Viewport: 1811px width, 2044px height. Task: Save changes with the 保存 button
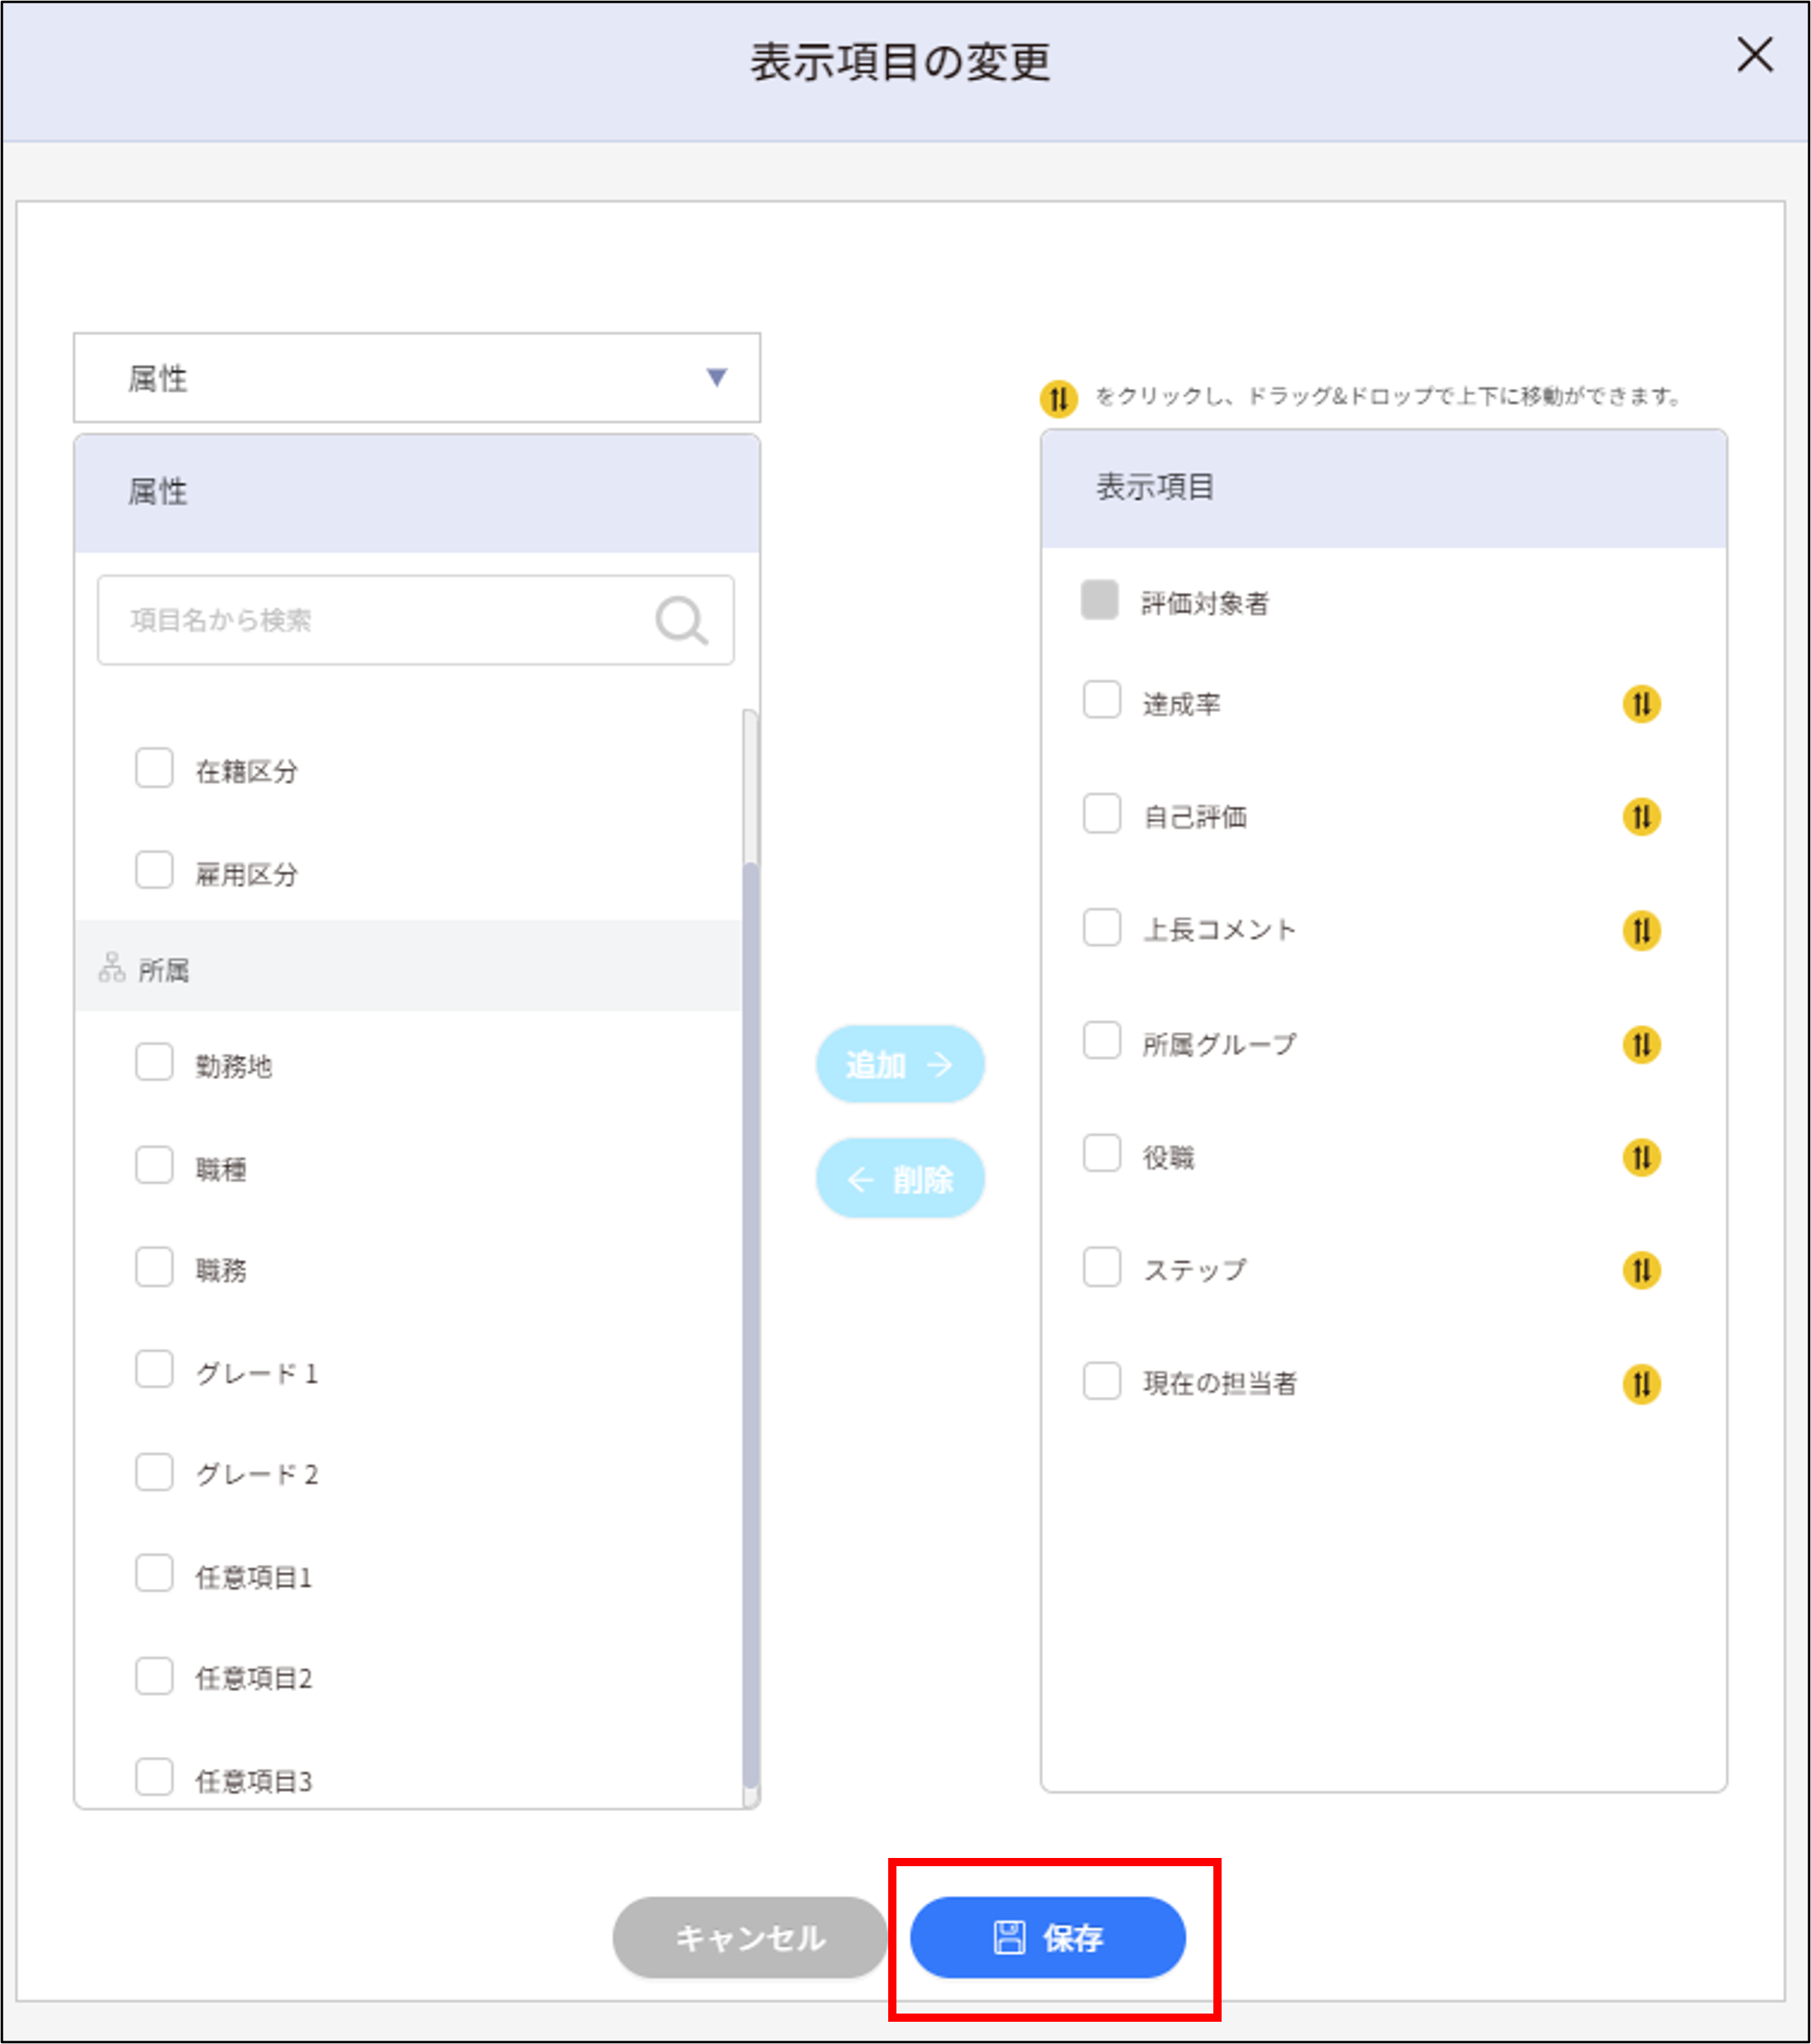[1047, 1937]
